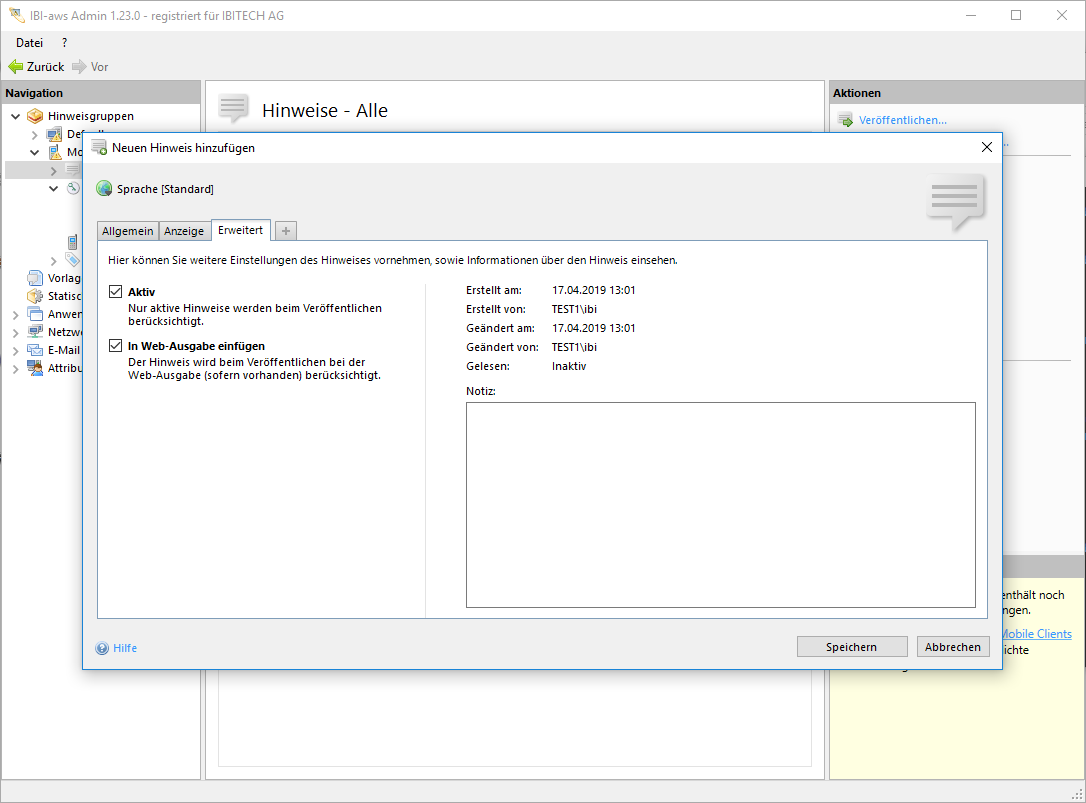Expand the E-Mail tree node
The height and width of the screenshot is (803, 1086).
(15, 350)
